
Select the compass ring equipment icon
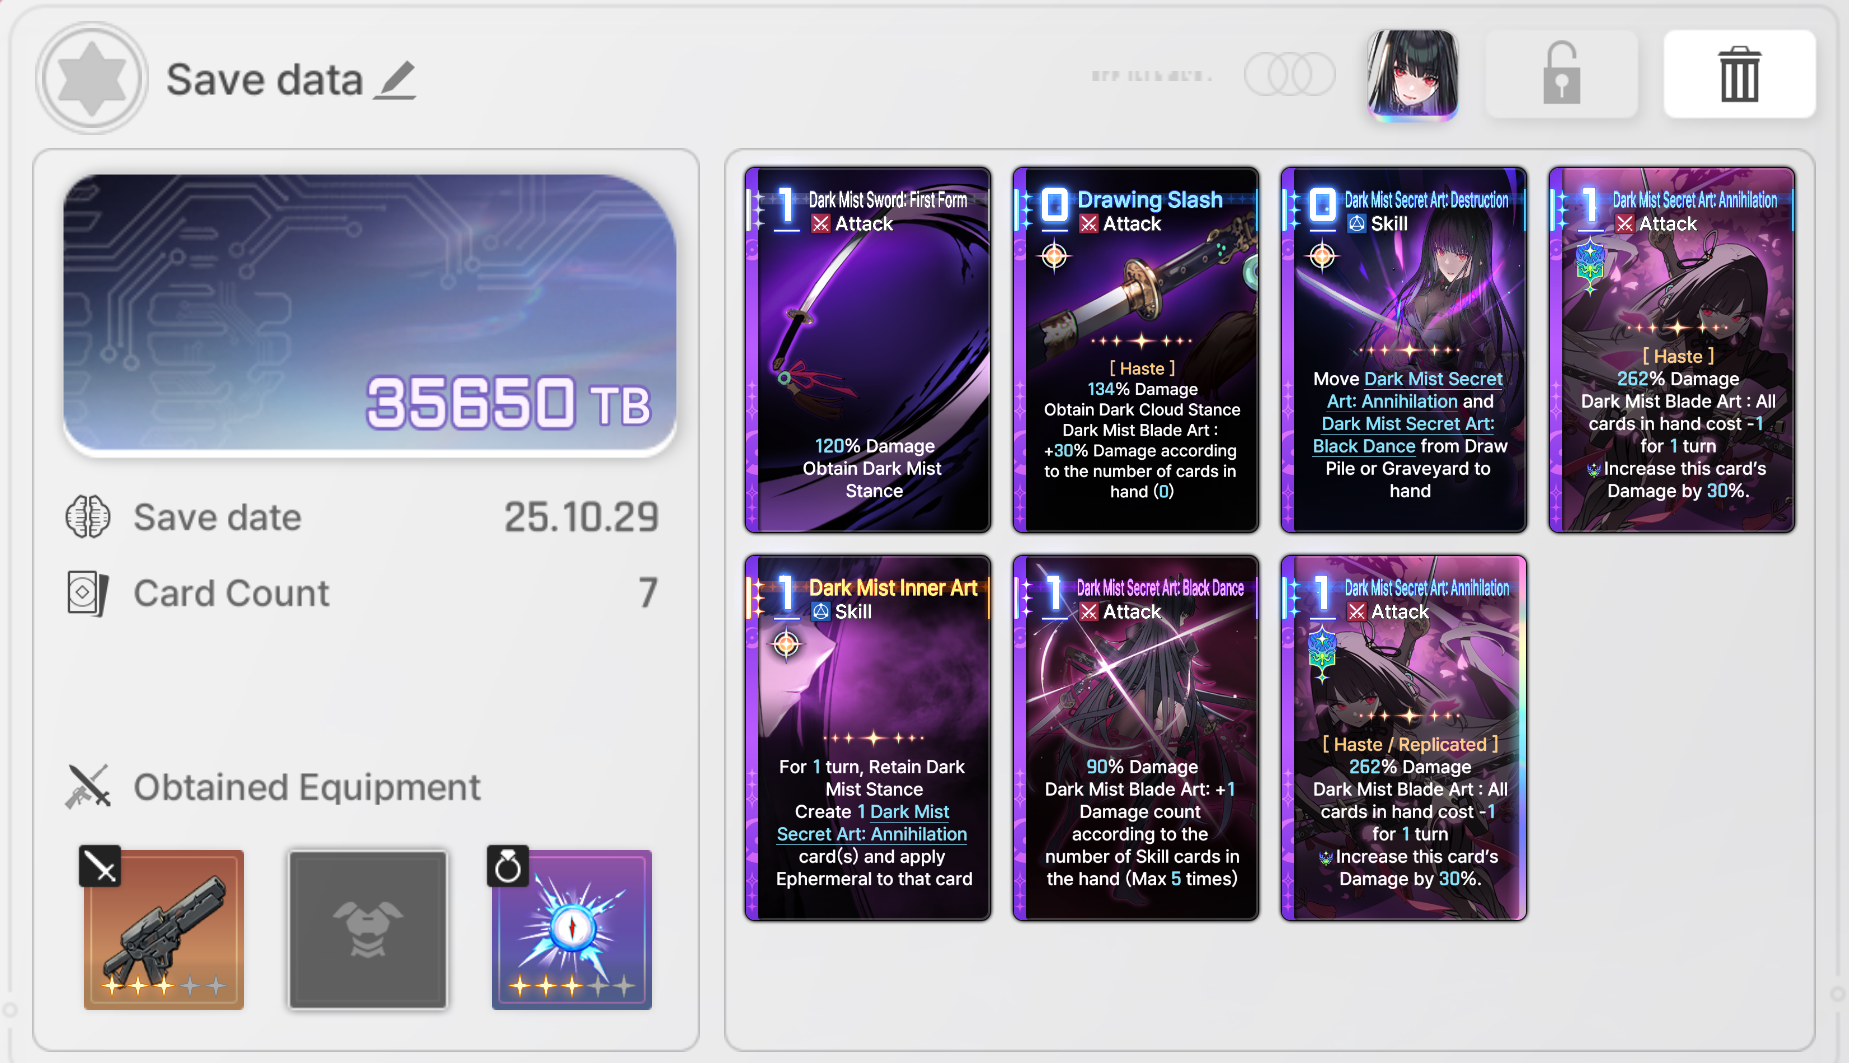tap(572, 929)
